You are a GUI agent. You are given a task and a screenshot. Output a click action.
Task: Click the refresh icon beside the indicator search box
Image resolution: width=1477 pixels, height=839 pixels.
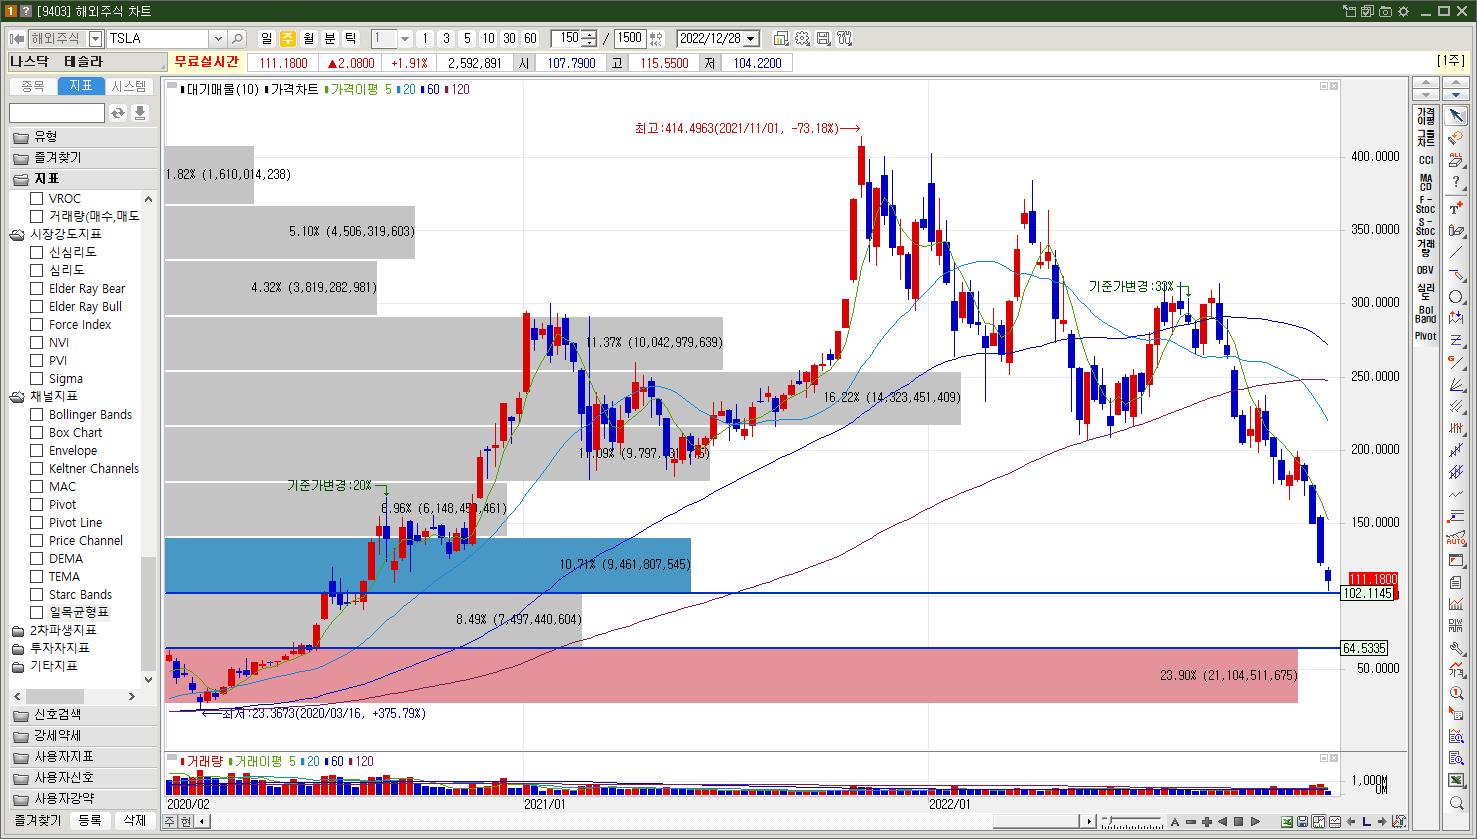118,113
